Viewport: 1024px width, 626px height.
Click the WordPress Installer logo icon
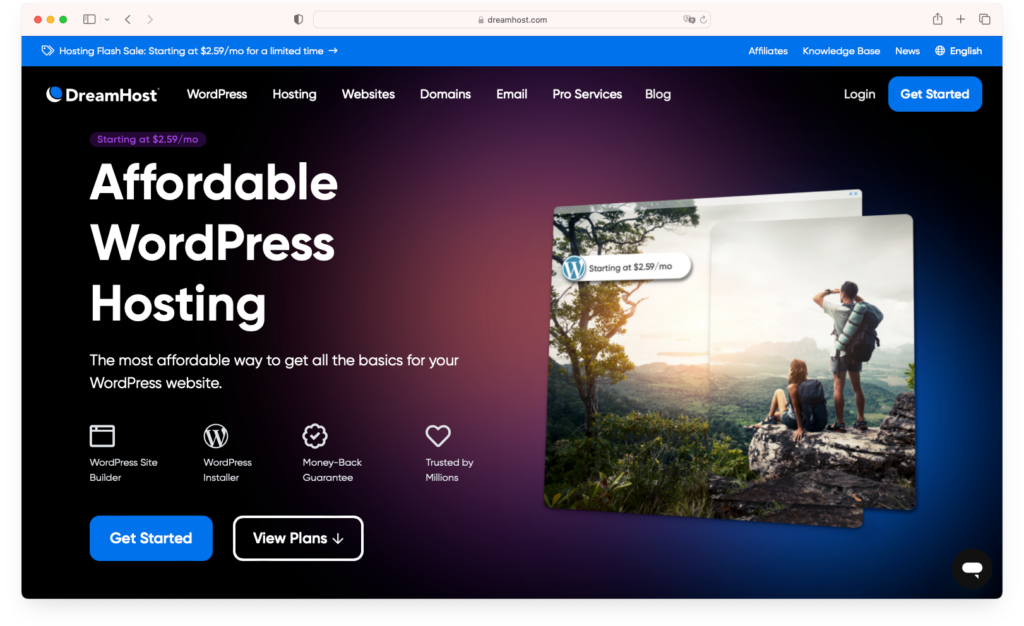click(x=216, y=436)
